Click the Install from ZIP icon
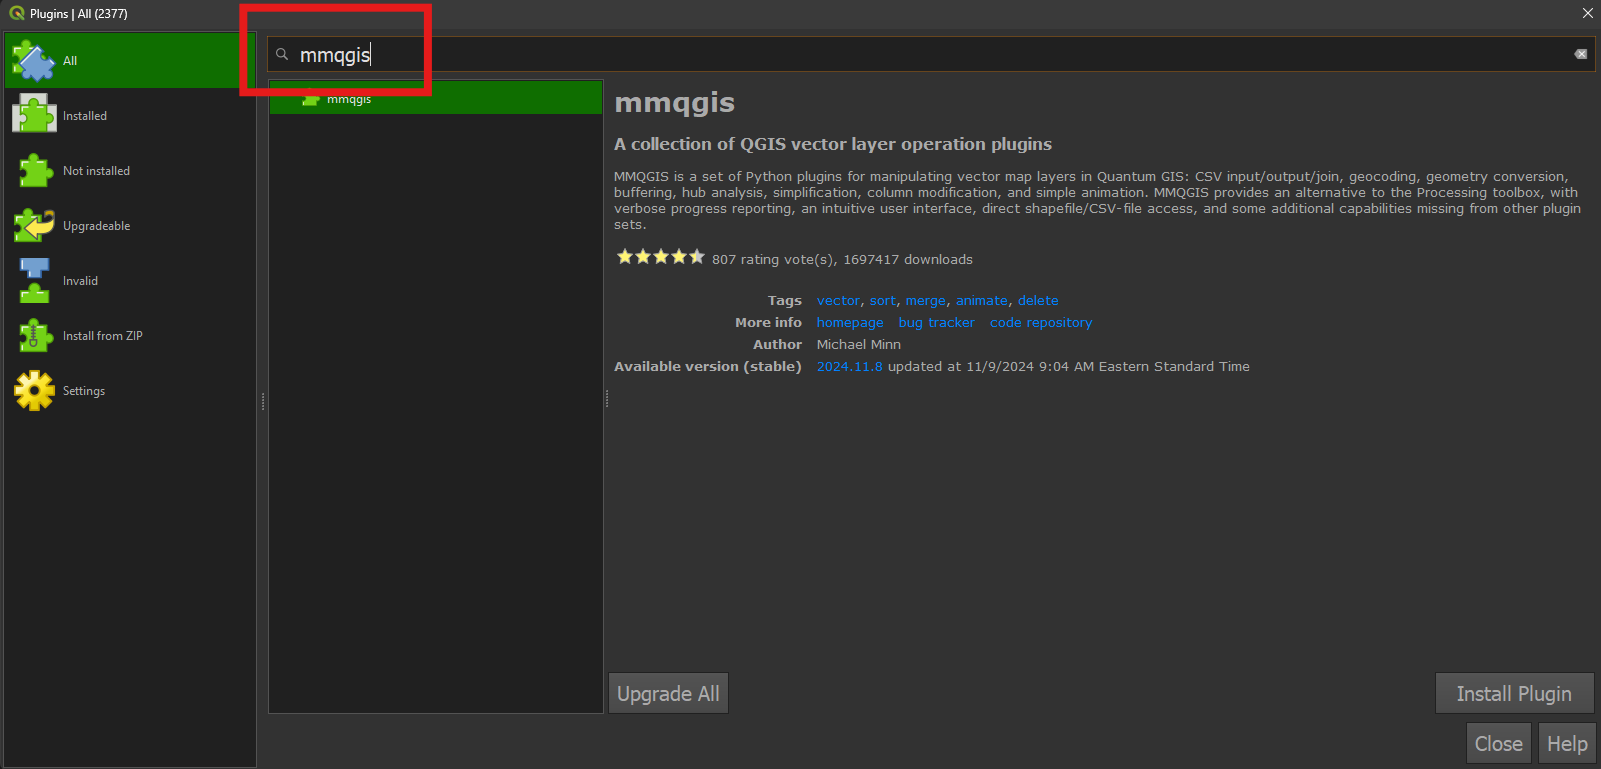Viewport: 1601px width, 769px height. (34, 336)
